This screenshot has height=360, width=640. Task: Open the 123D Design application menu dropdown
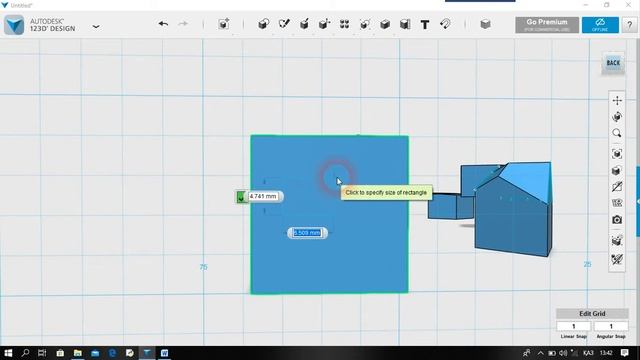click(96, 27)
